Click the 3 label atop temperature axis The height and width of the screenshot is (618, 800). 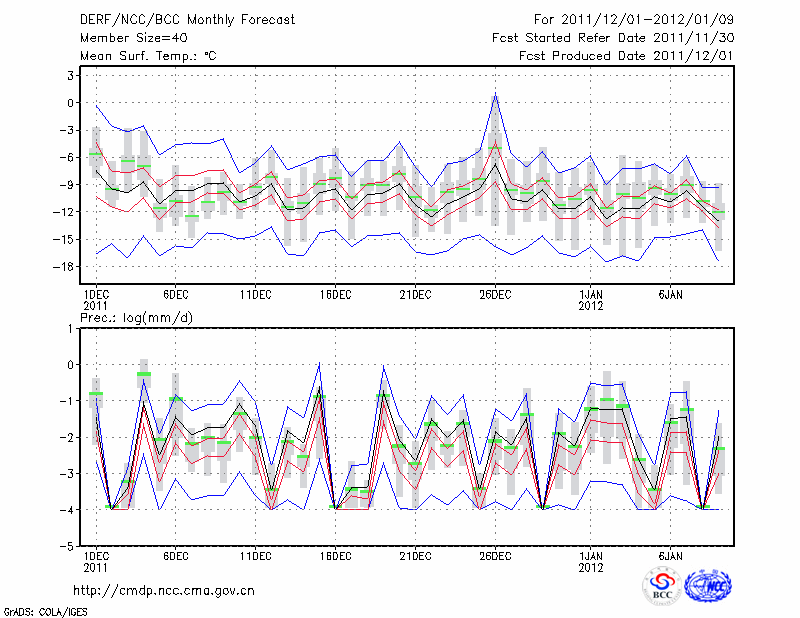[x=70, y=75]
